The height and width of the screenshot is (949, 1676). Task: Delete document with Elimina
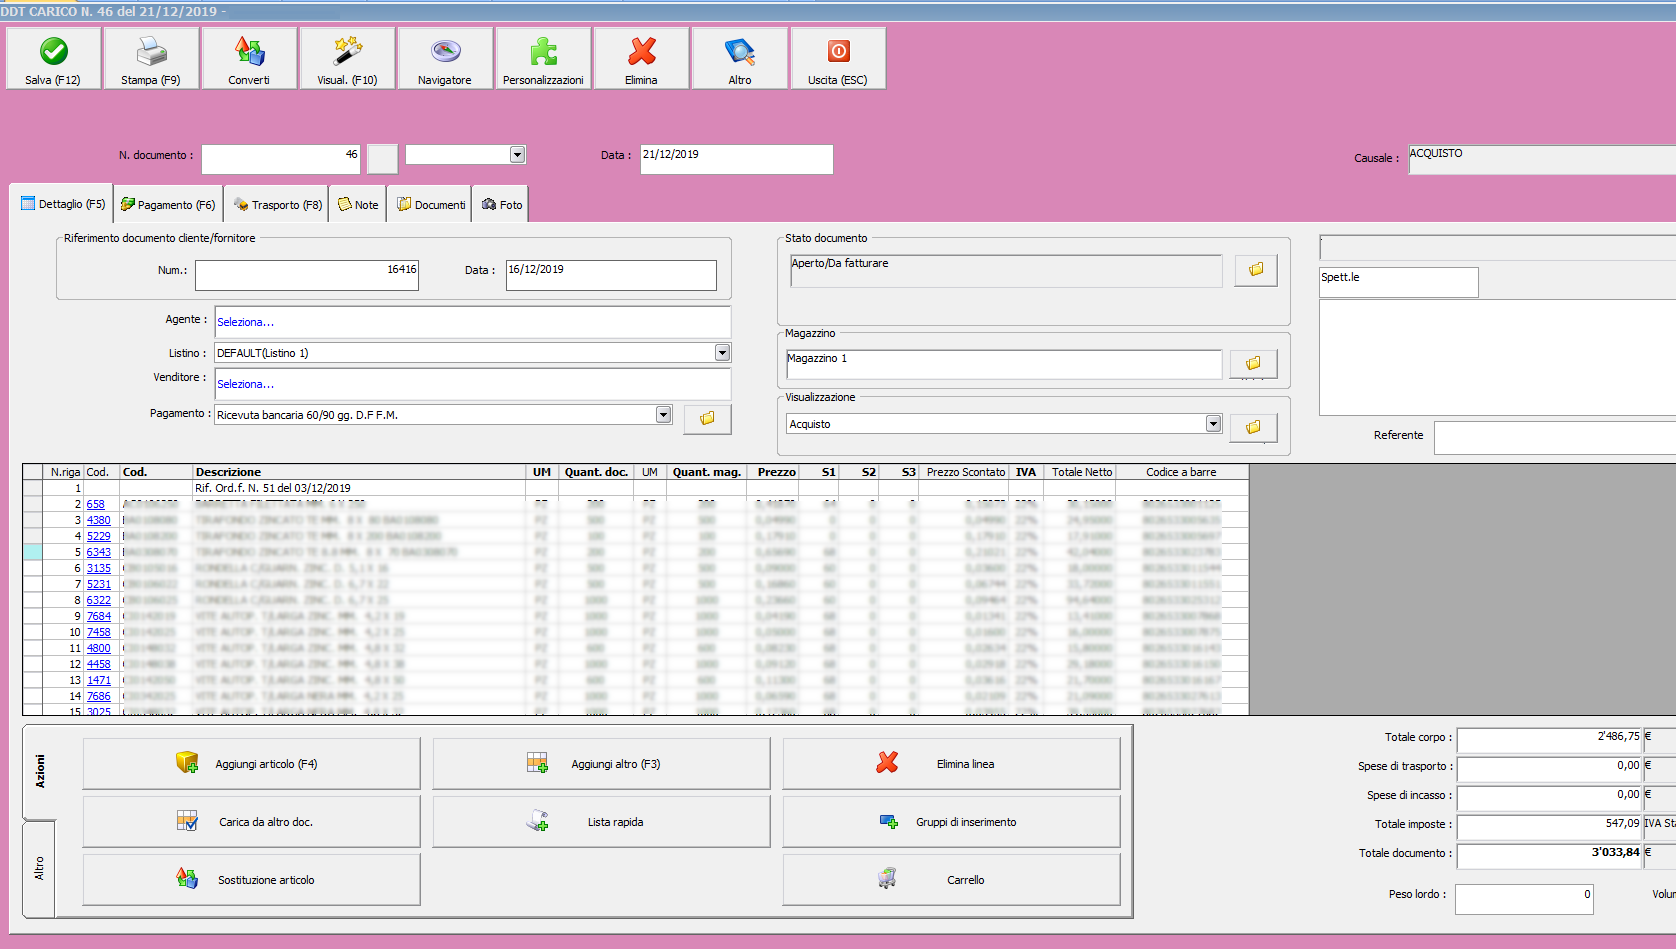tap(641, 58)
